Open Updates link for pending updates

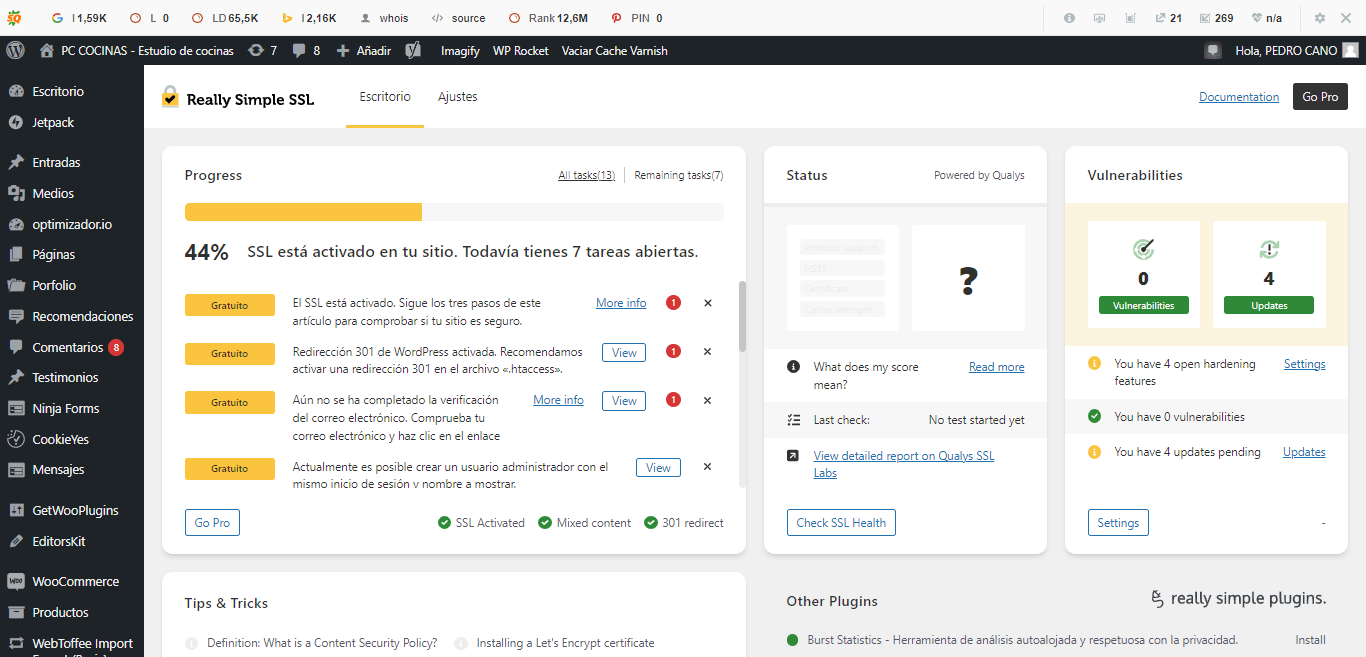[x=1304, y=452]
